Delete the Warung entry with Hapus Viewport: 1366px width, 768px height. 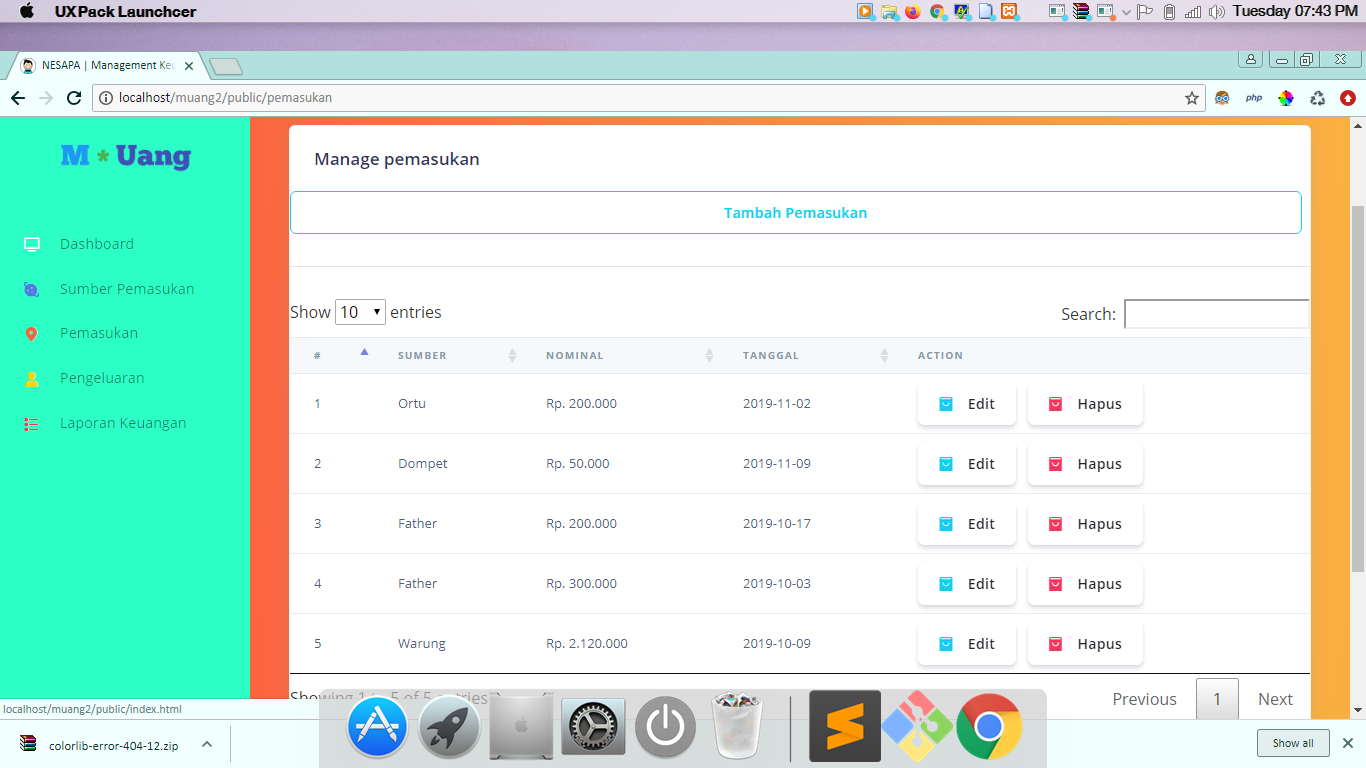point(1085,644)
